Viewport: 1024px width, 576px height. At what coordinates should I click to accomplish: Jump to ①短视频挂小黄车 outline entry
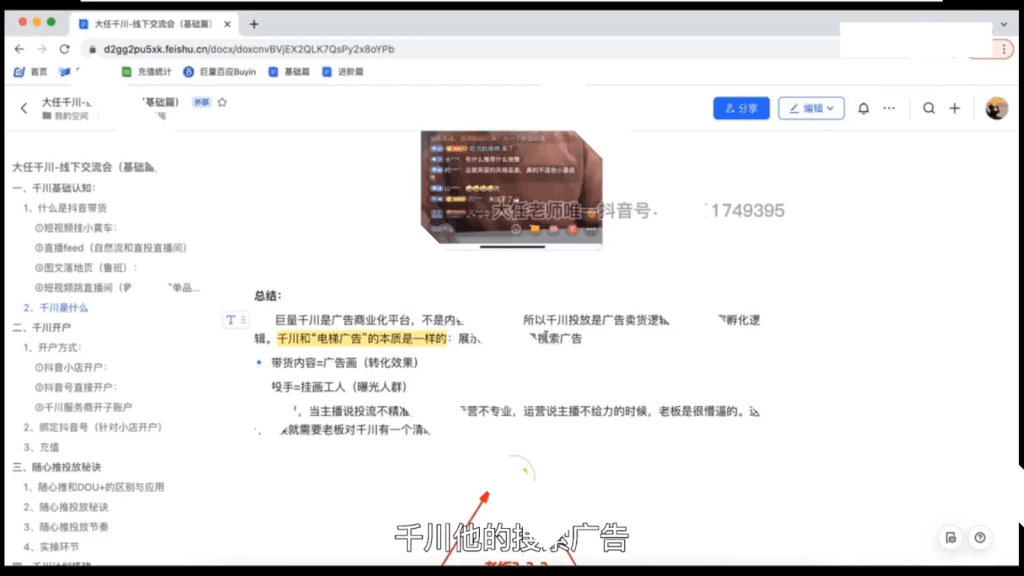pos(76,228)
